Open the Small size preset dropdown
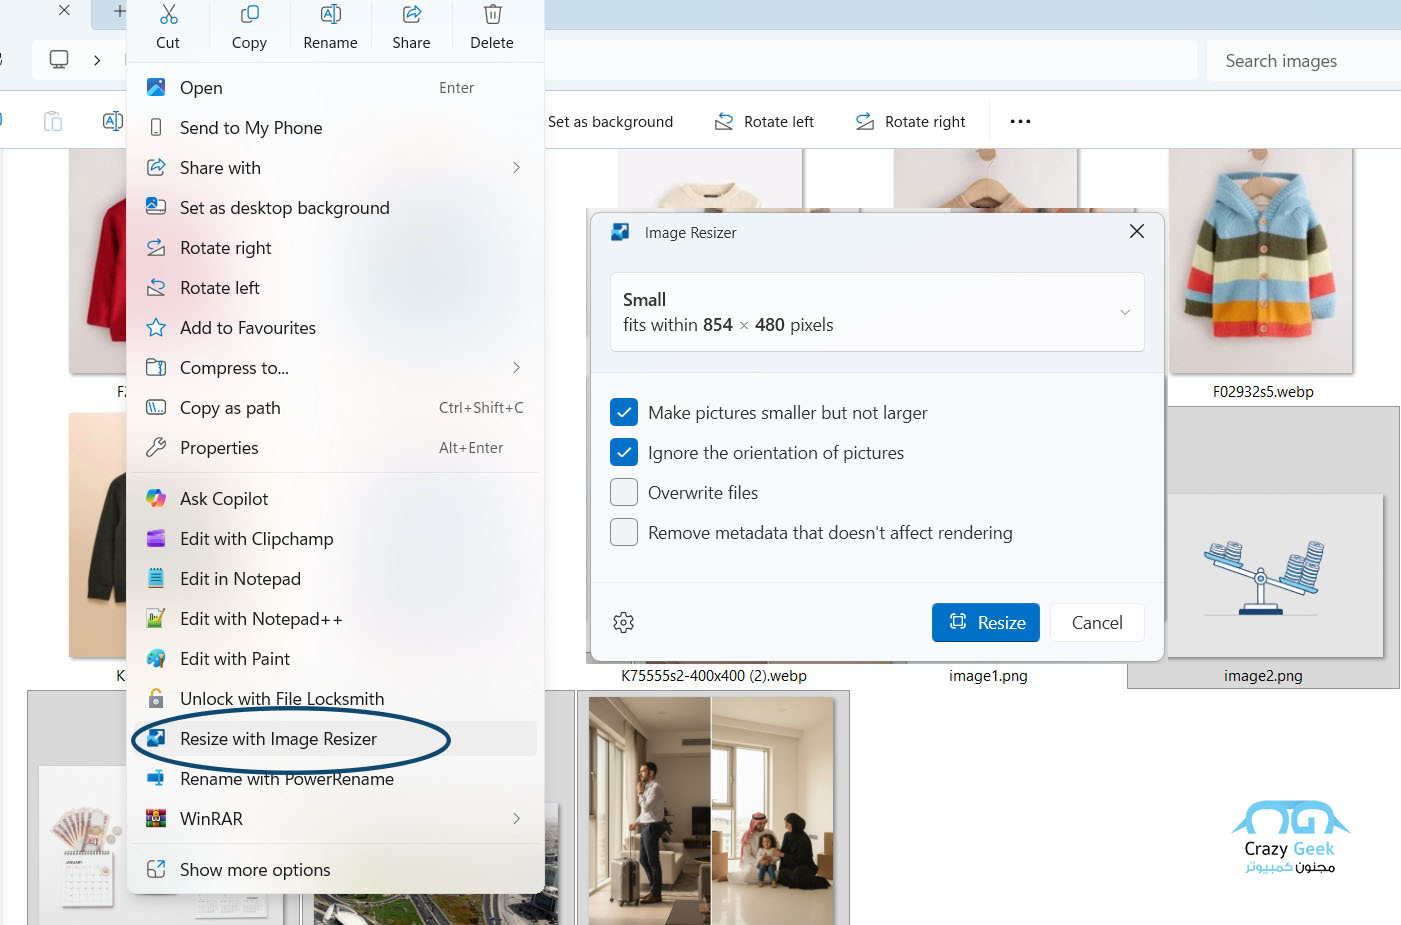Viewport: 1401px width, 925px height. pyautogui.click(x=876, y=312)
